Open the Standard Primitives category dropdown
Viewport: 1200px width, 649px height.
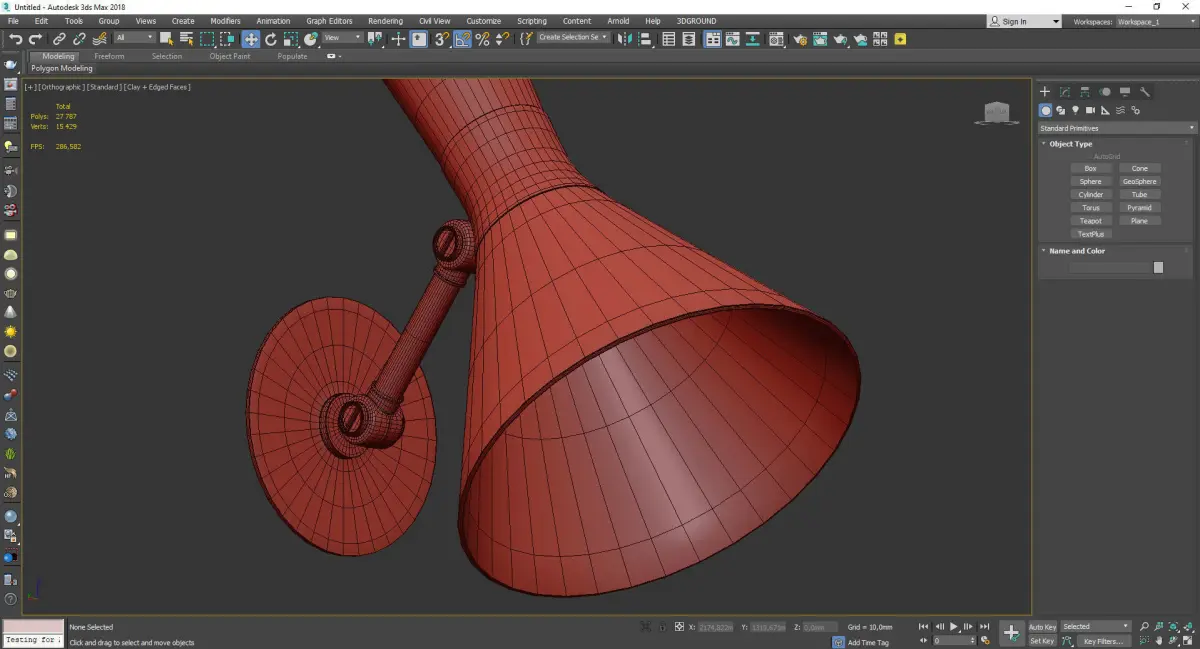pyautogui.click(x=1117, y=128)
